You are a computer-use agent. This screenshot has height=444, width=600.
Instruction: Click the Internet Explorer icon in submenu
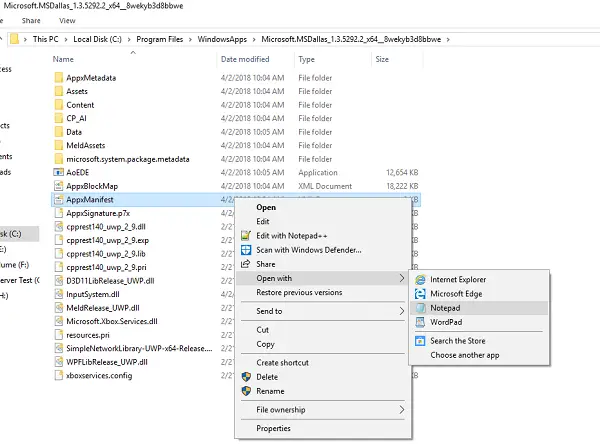420,279
